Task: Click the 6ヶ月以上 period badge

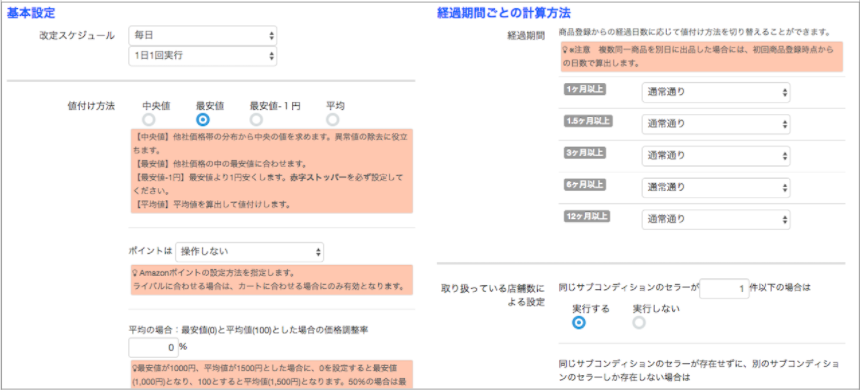Action: tap(584, 185)
